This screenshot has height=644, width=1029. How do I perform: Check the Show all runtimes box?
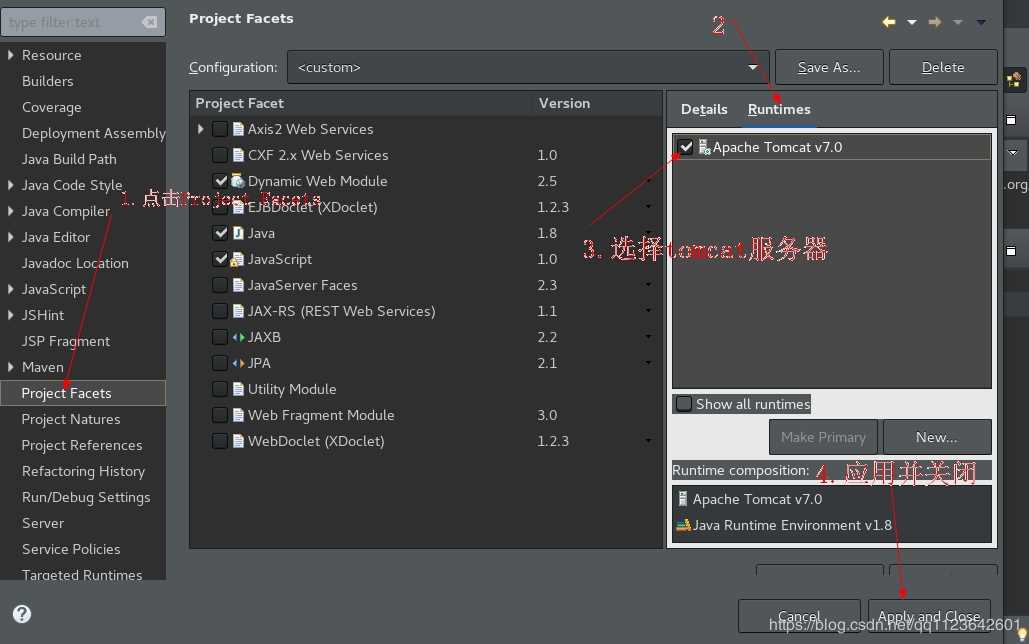coord(684,404)
